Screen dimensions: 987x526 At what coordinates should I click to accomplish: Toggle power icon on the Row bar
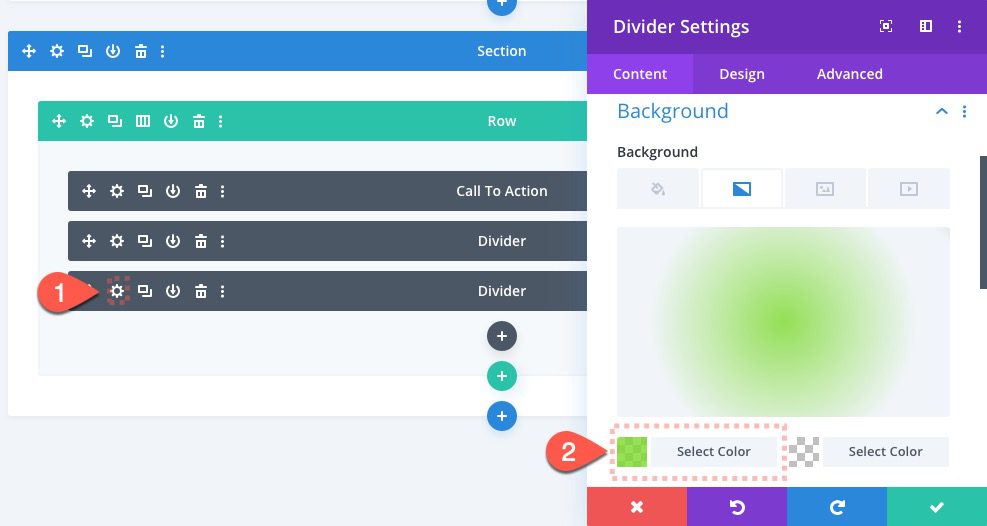click(x=171, y=121)
